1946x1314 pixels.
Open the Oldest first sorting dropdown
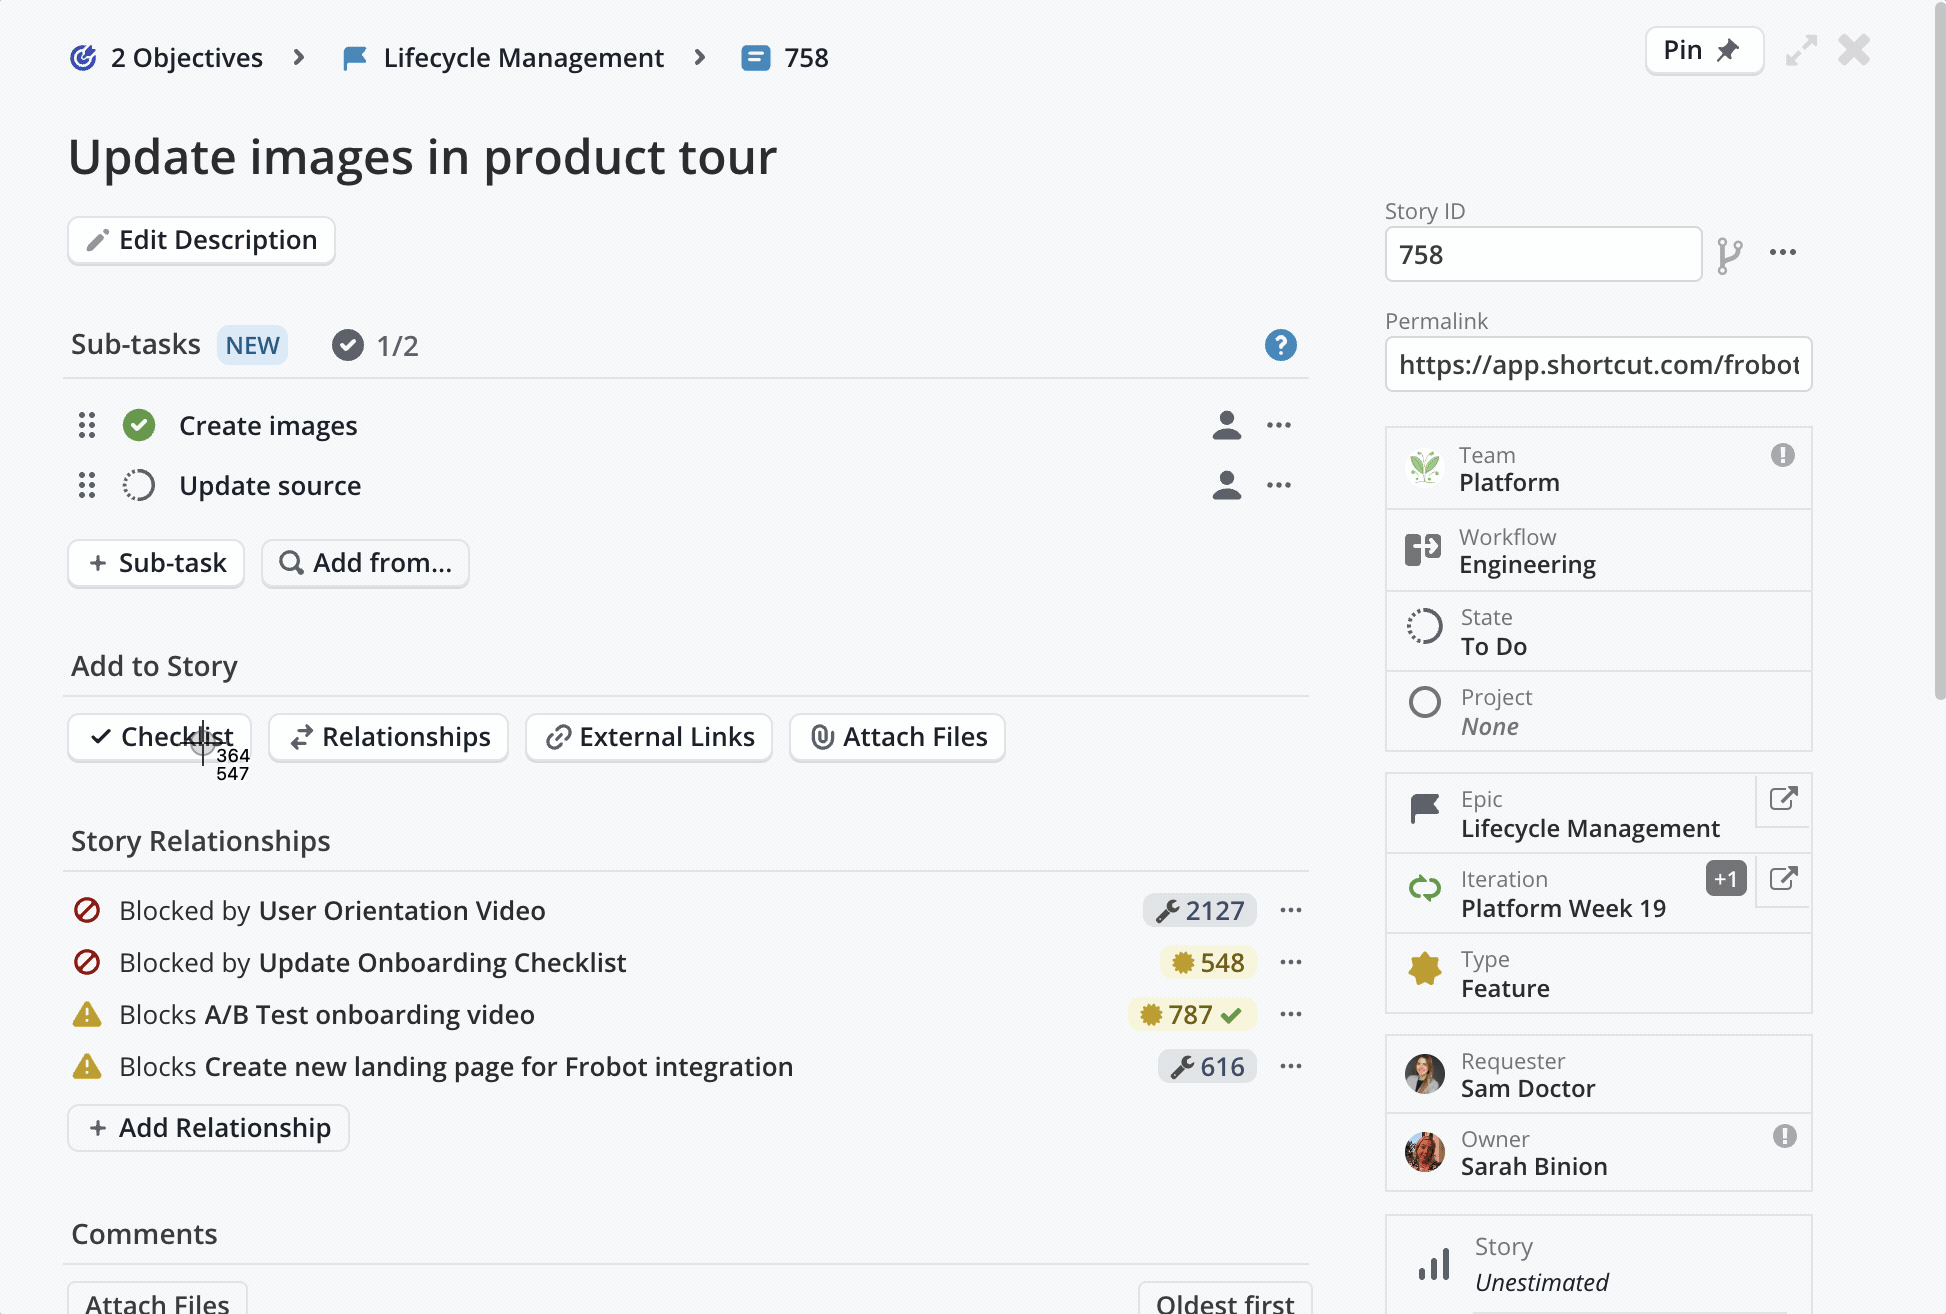1224,1301
